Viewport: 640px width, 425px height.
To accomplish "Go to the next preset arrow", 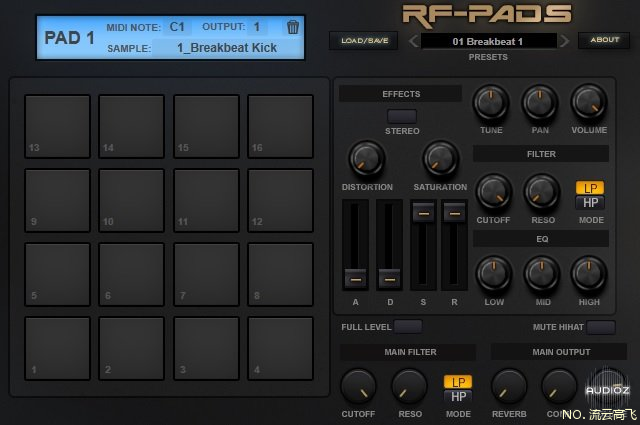I will (564, 41).
